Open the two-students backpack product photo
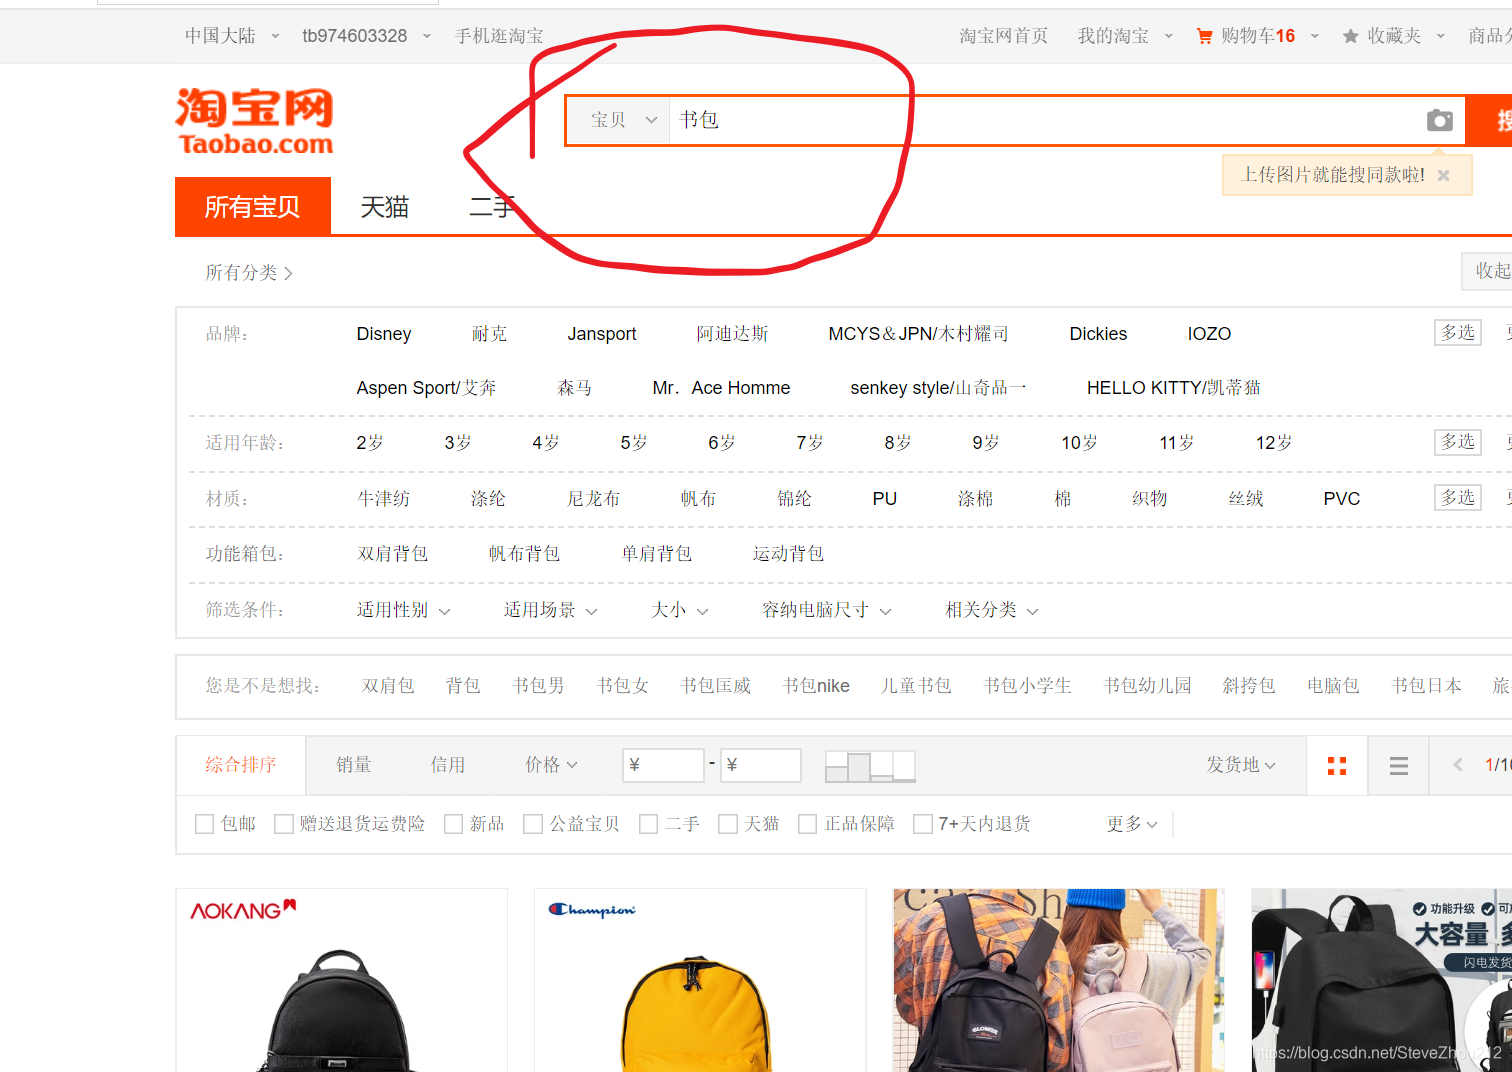The width and height of the screenshot is (1512, 1072). pyautogui.click(x=1059, y=980)
